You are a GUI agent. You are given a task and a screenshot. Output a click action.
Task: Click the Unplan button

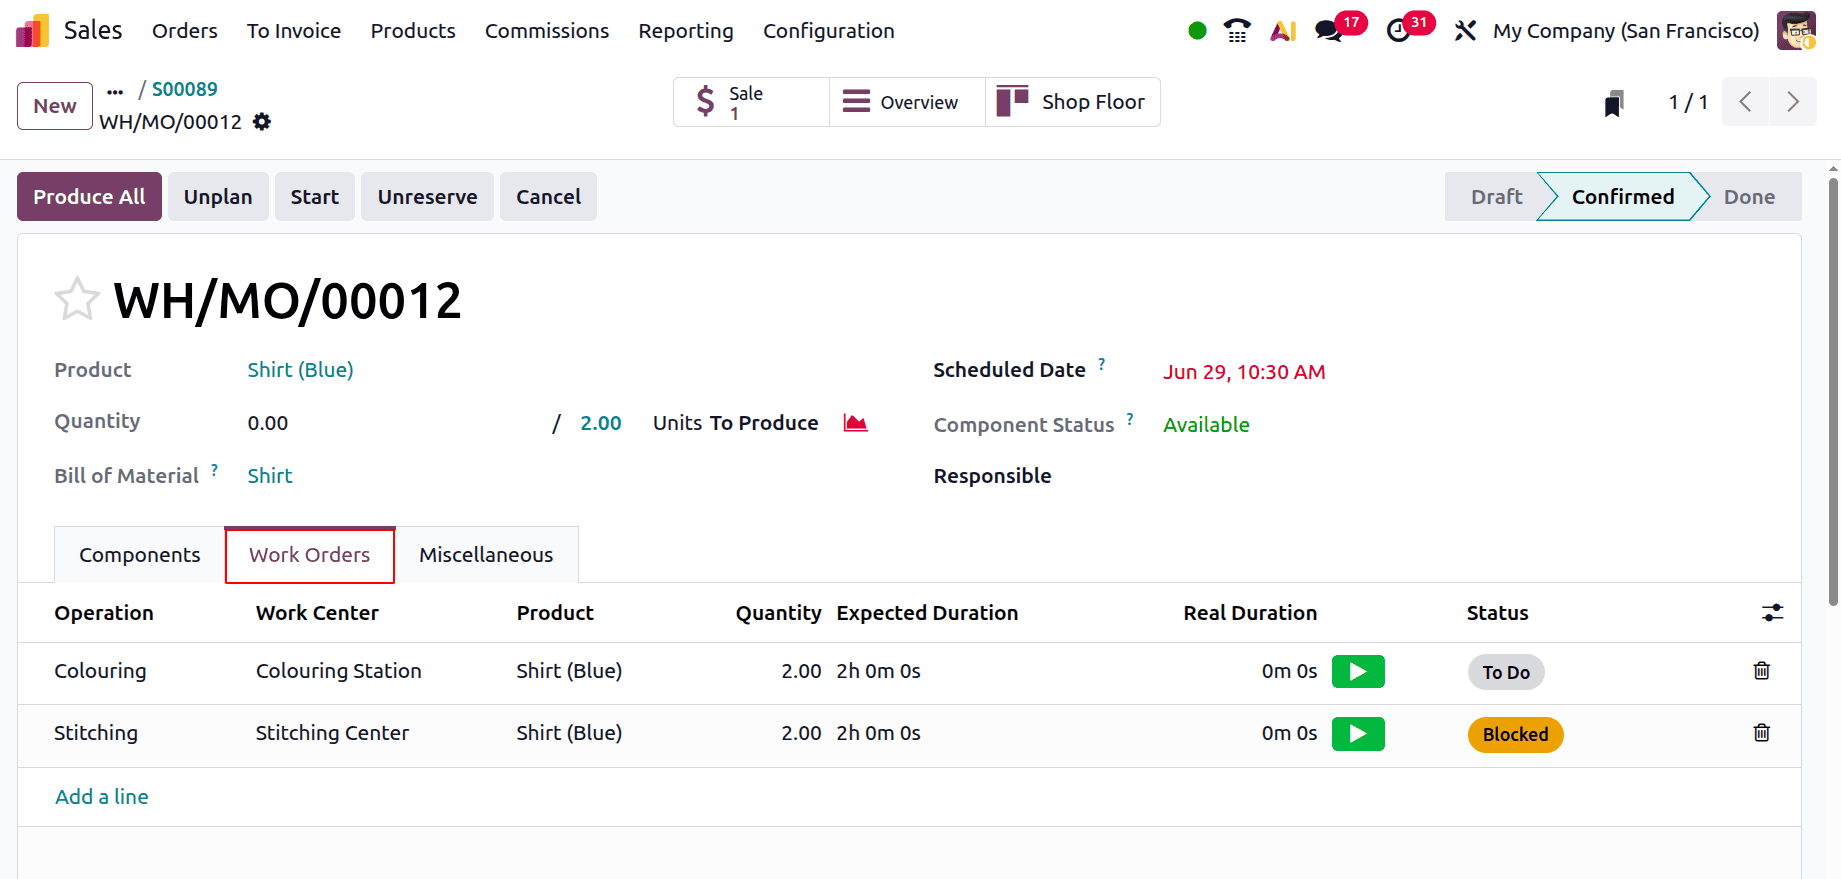pos(218,197)
